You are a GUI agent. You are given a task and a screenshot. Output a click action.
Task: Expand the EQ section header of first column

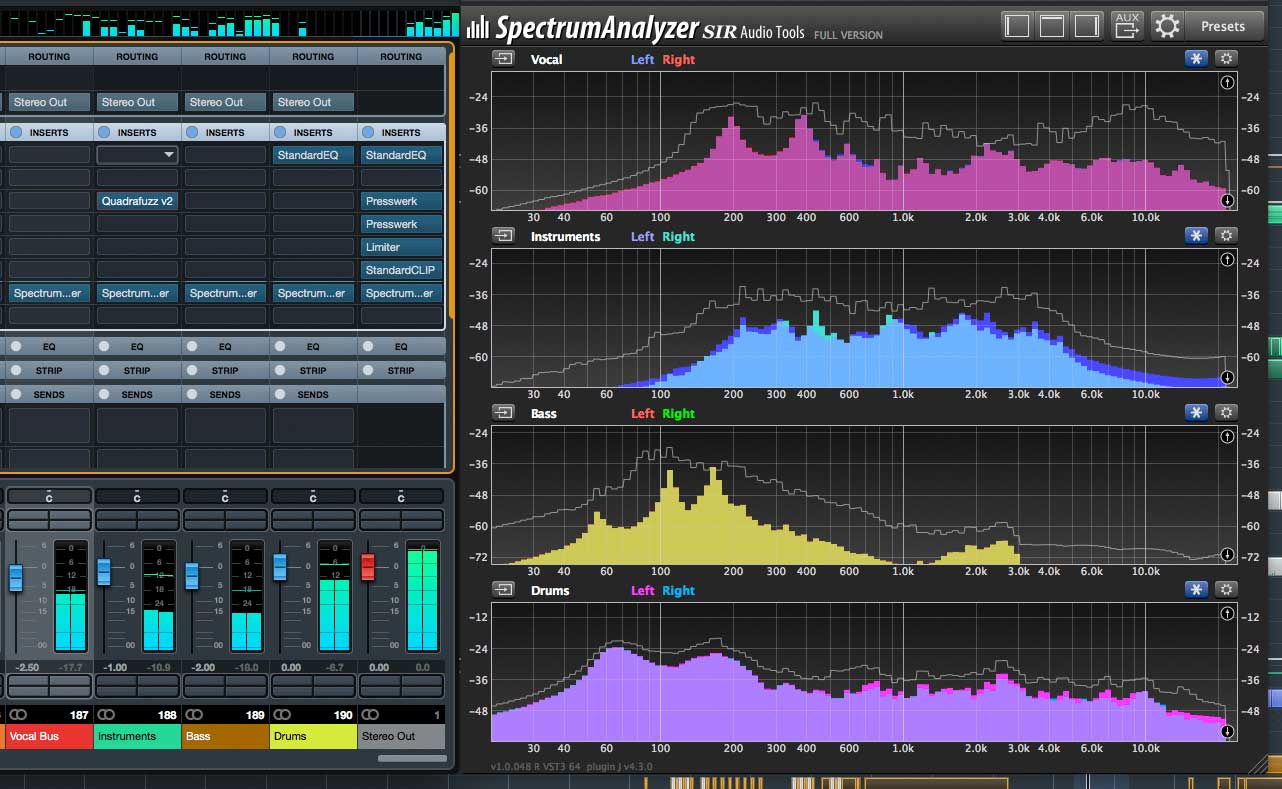pyautogui.click(x=49, y=346)
